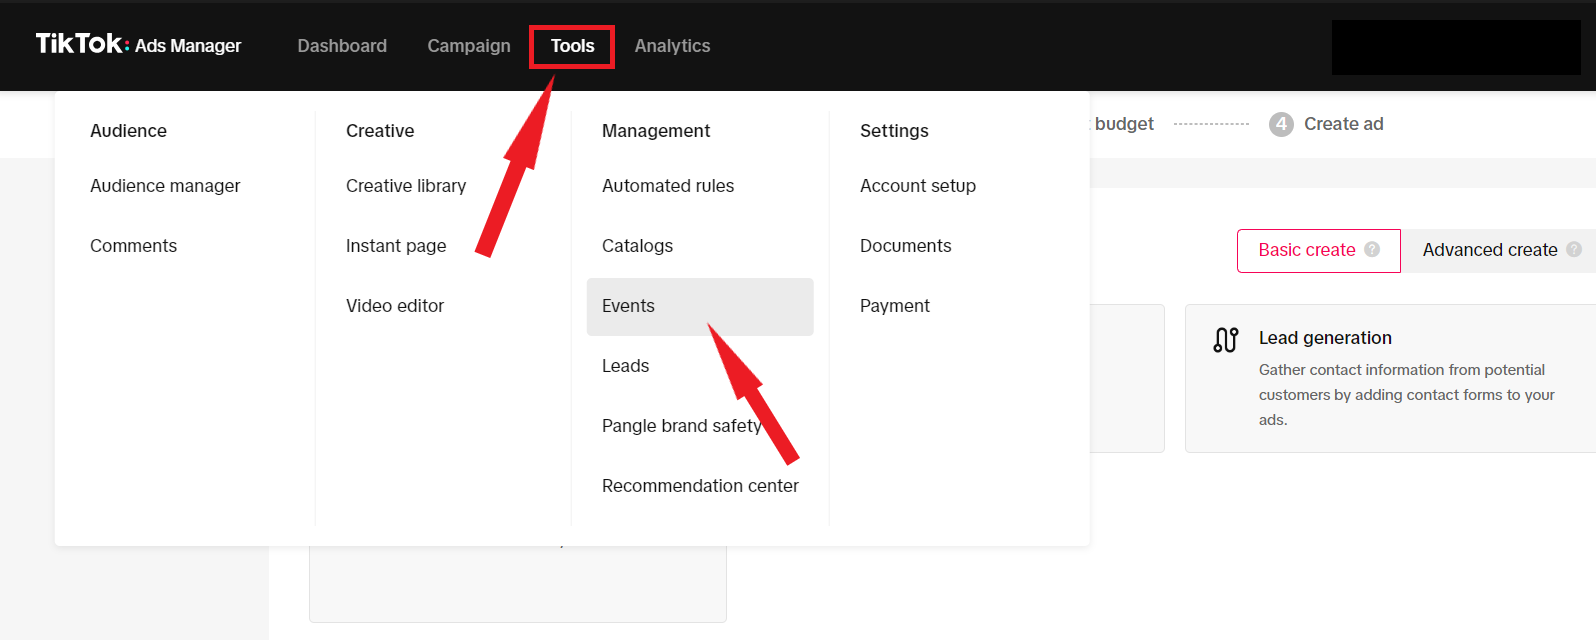Open the Payment settings
Viewport: 1596px width, 640px height.
tap(895, 306)
